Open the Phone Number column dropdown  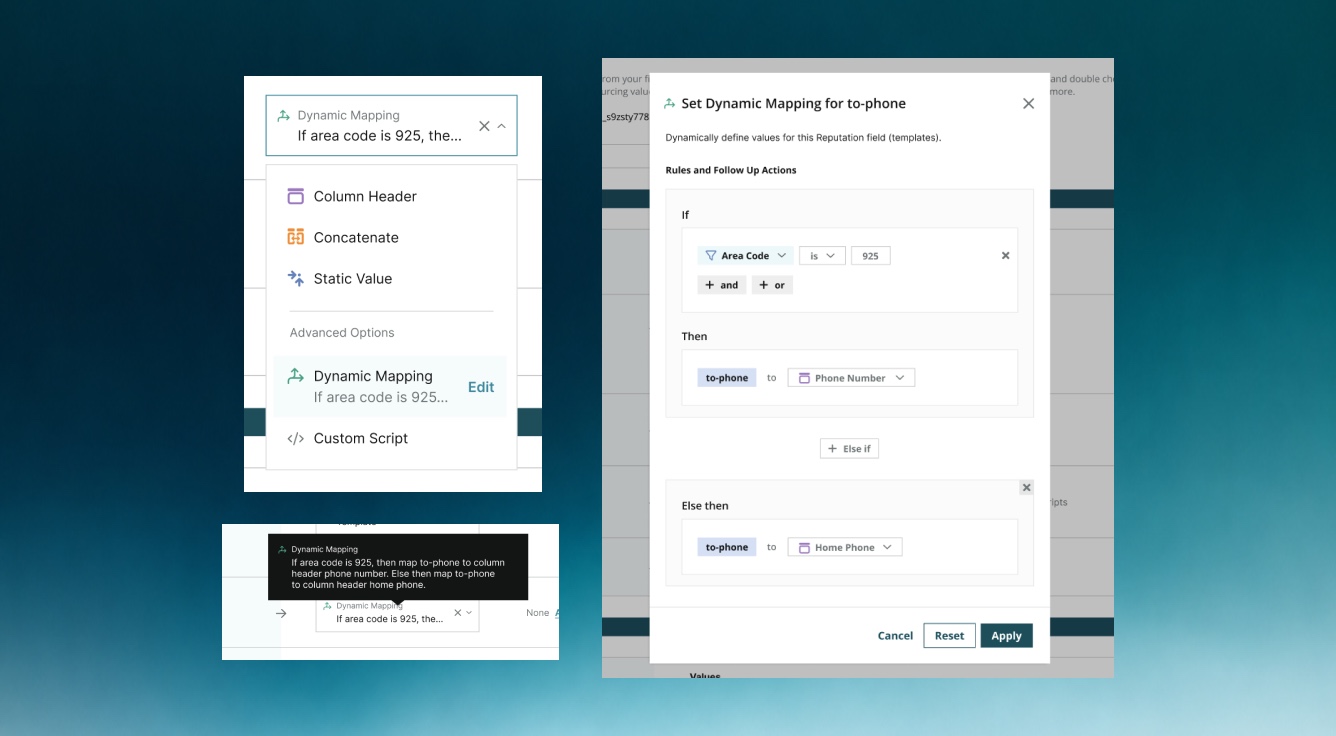[851, 378]
